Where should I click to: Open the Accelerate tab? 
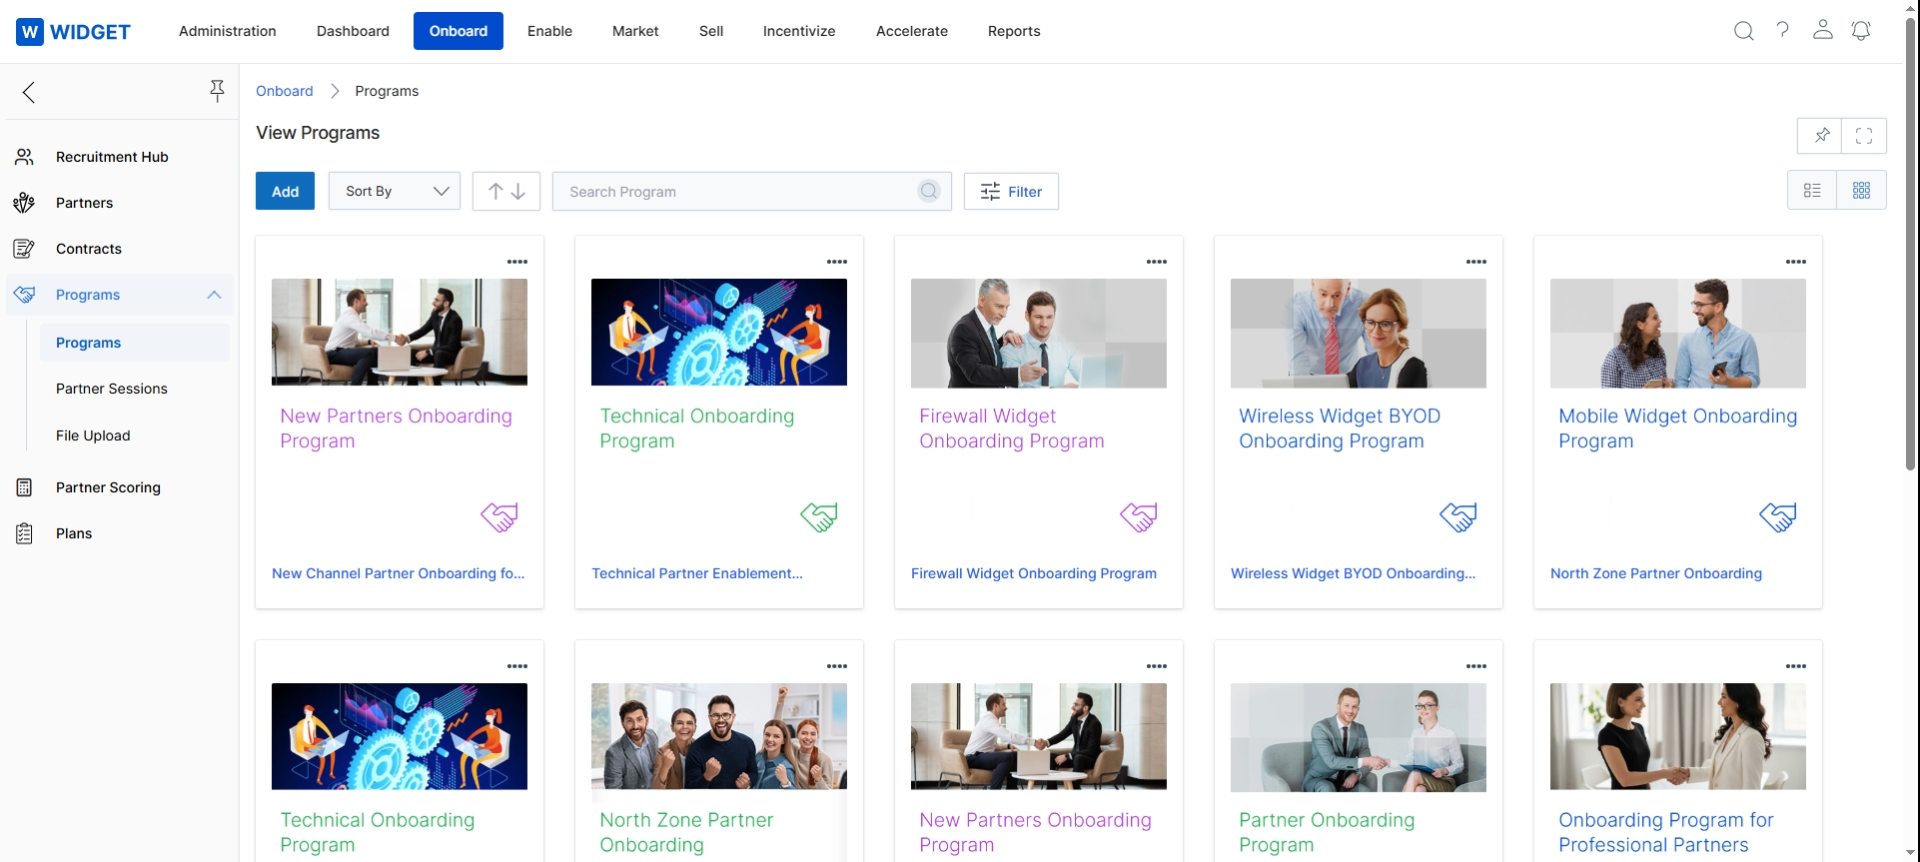pos(912,31)
